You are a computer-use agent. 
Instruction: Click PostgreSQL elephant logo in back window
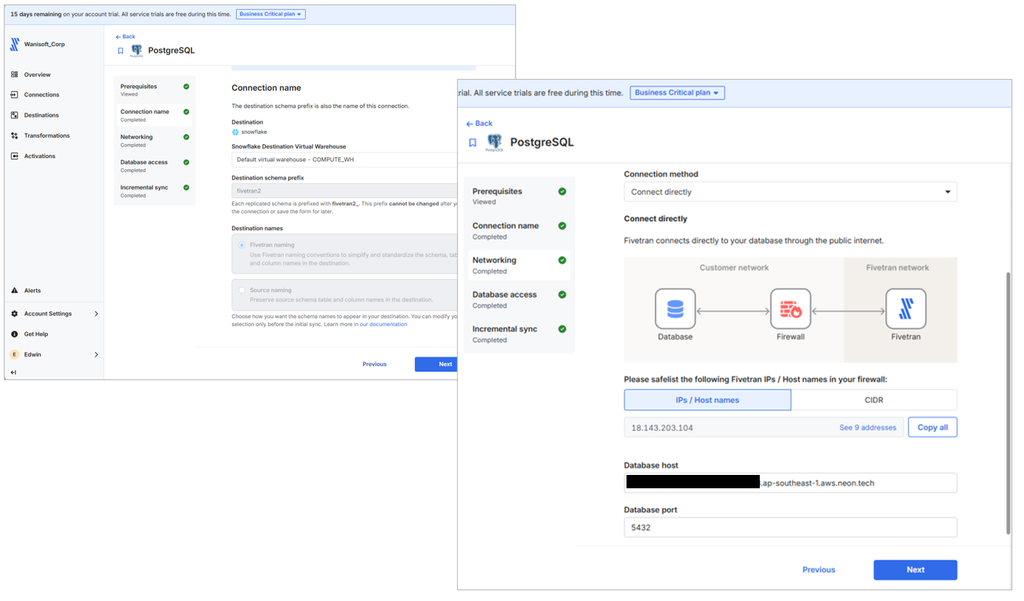tap(136, 50)
